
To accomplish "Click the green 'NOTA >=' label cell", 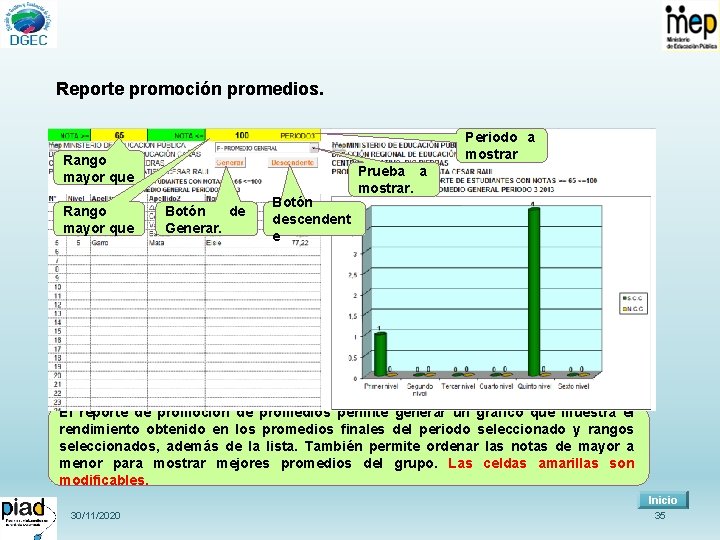I will click(x=70, y=135).
